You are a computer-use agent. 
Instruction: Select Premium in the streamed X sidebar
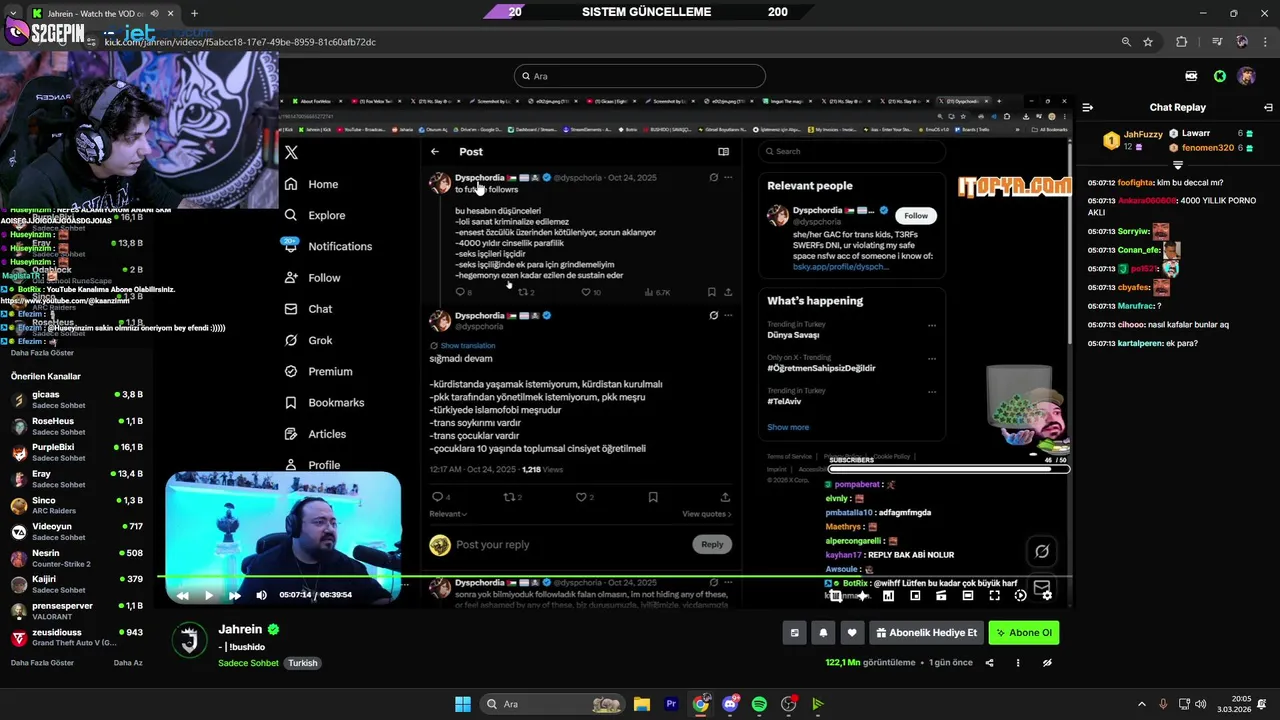[319, 371]
